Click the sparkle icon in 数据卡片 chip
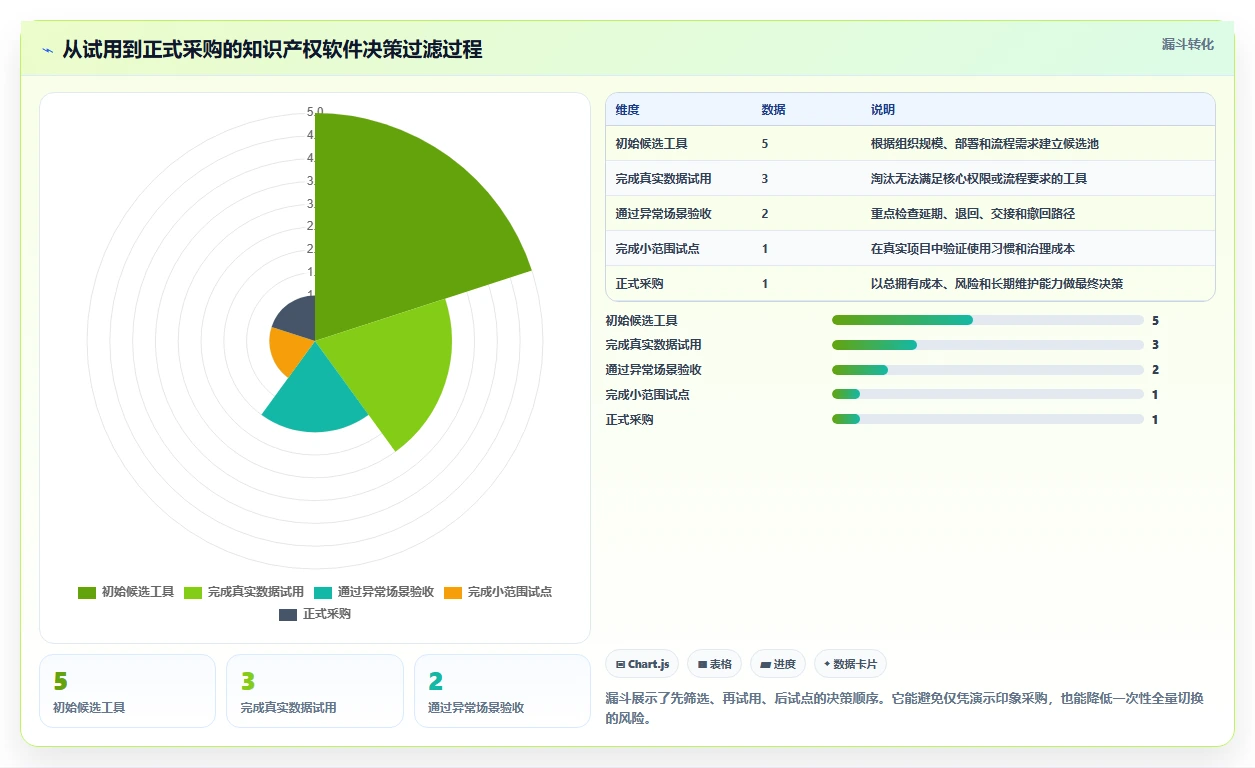Viewport: 1255px width, 768px height. tap(827, 664)
